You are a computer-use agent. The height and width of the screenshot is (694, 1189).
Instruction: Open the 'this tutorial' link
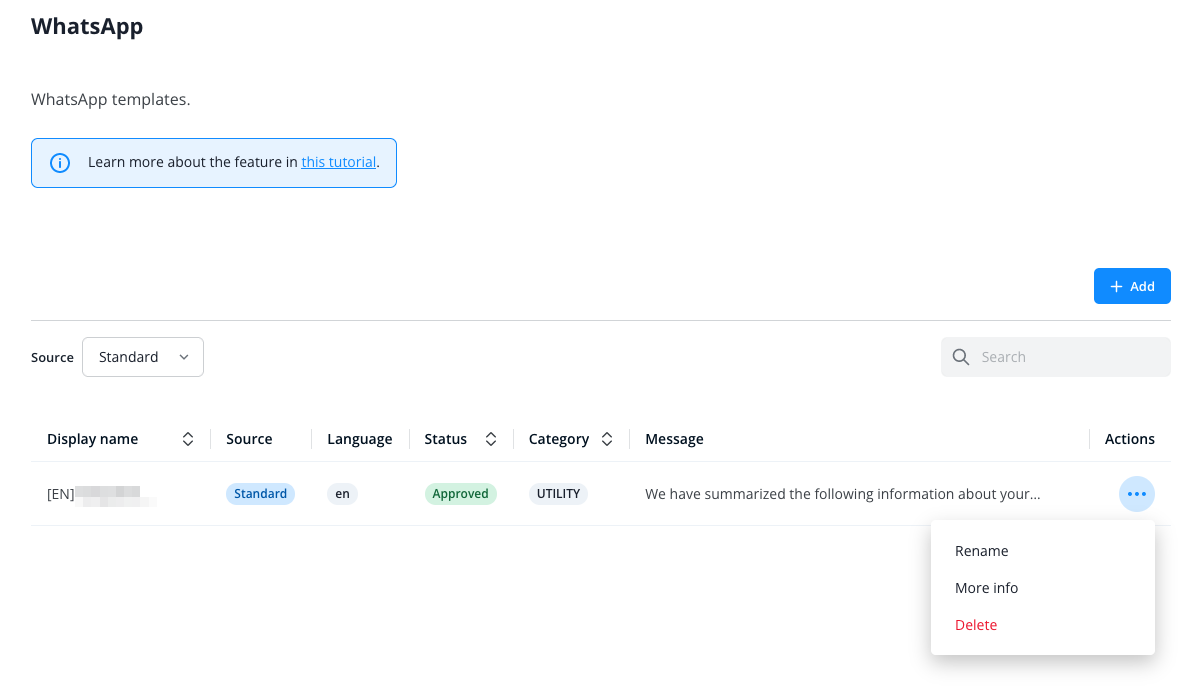[x=338, y=162]
